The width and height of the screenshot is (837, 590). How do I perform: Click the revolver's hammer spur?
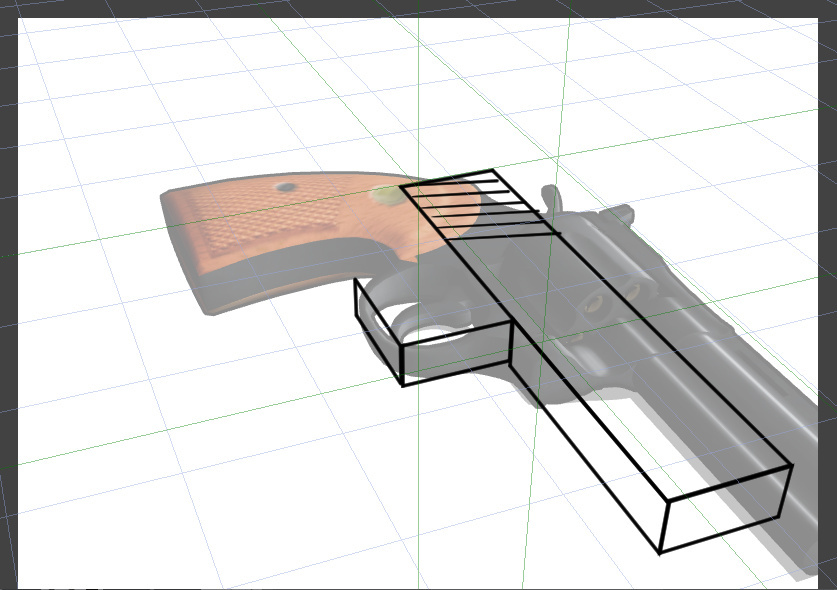[x=551, y=198]
